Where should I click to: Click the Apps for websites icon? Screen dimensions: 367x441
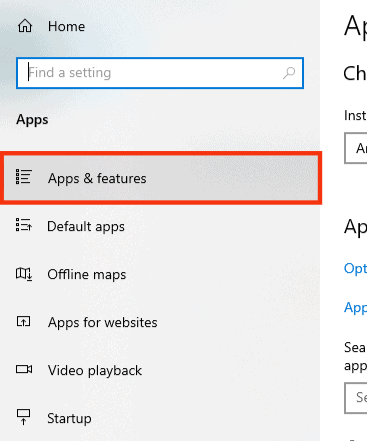tap(23, 321)
